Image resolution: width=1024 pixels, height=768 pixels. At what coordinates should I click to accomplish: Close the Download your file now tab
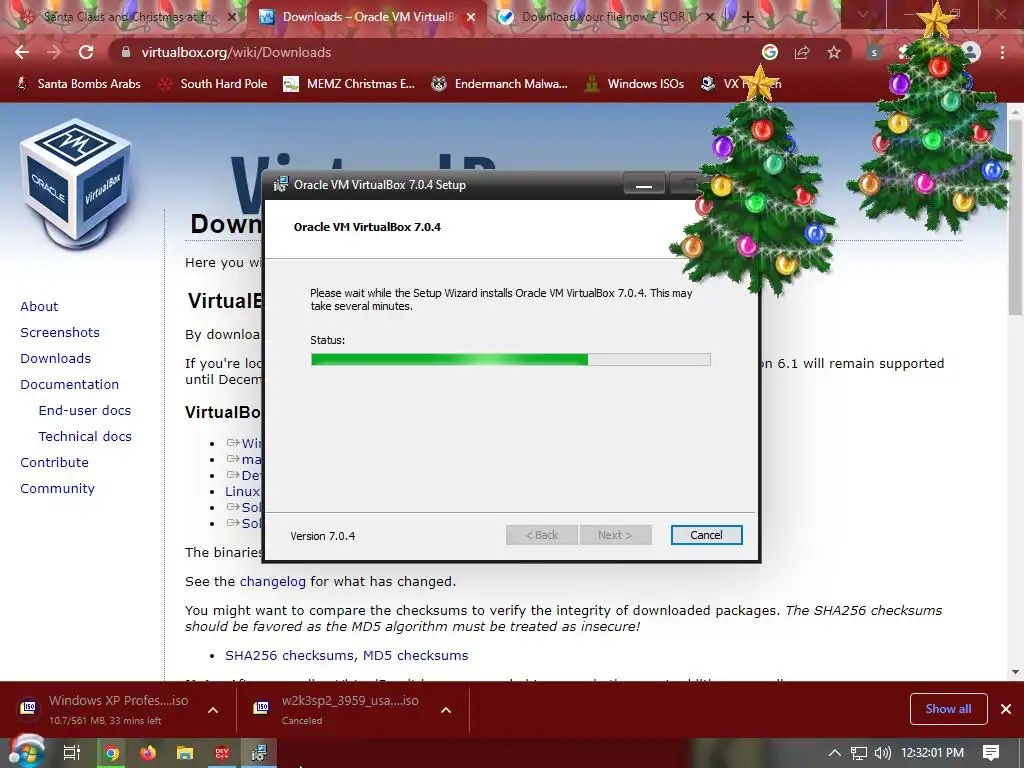coord(710,18)
